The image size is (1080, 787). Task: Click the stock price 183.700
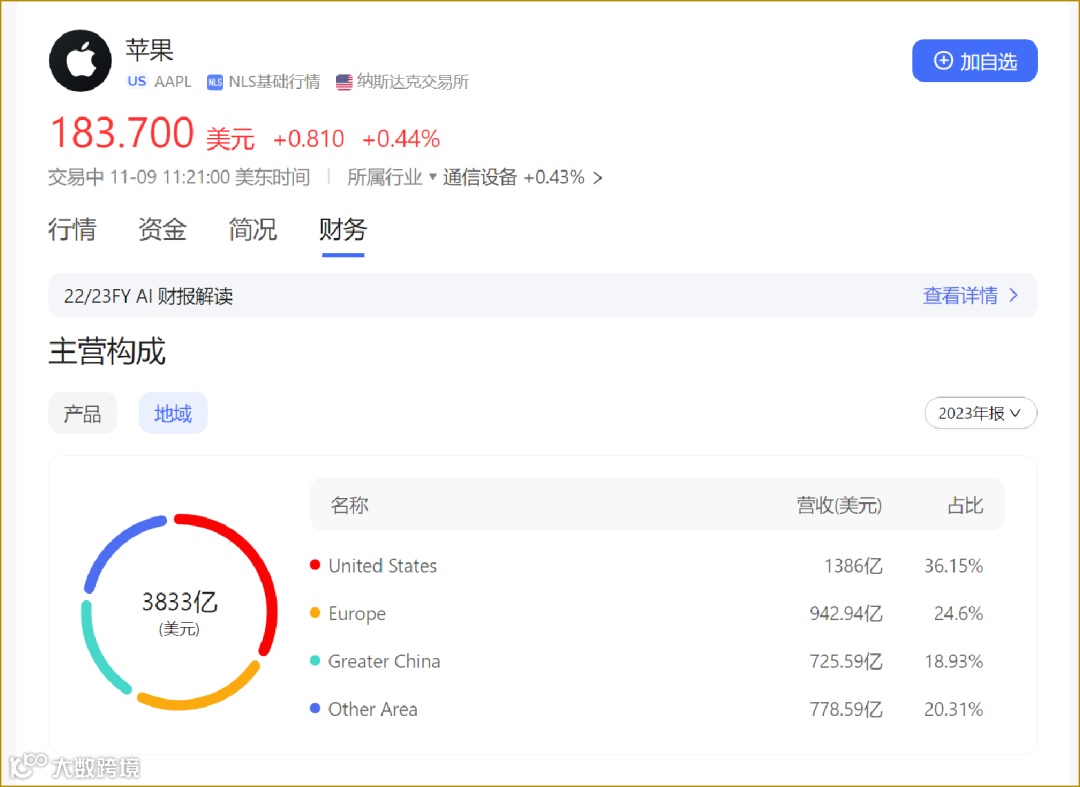pyautogui.click(x=122, y=132)
